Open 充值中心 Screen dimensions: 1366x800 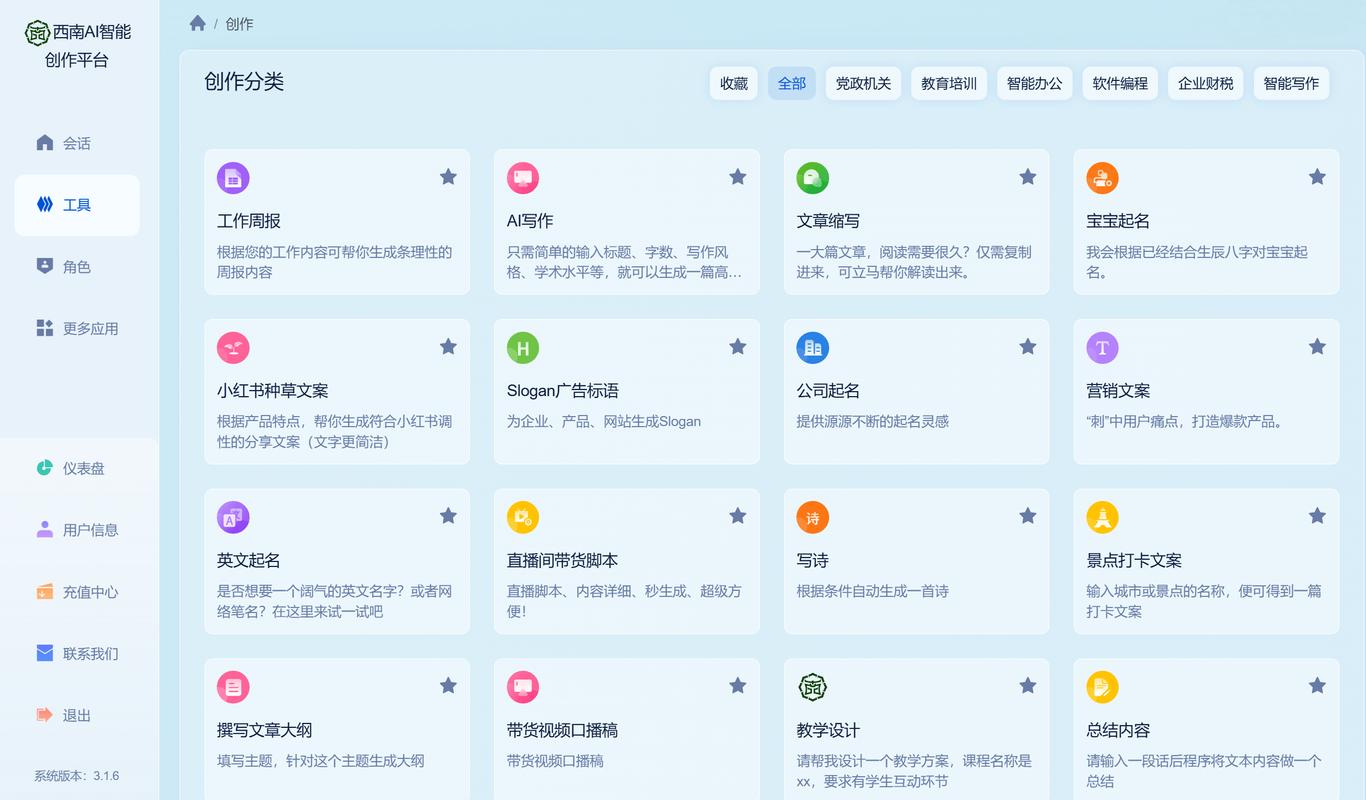click(77, 592)
